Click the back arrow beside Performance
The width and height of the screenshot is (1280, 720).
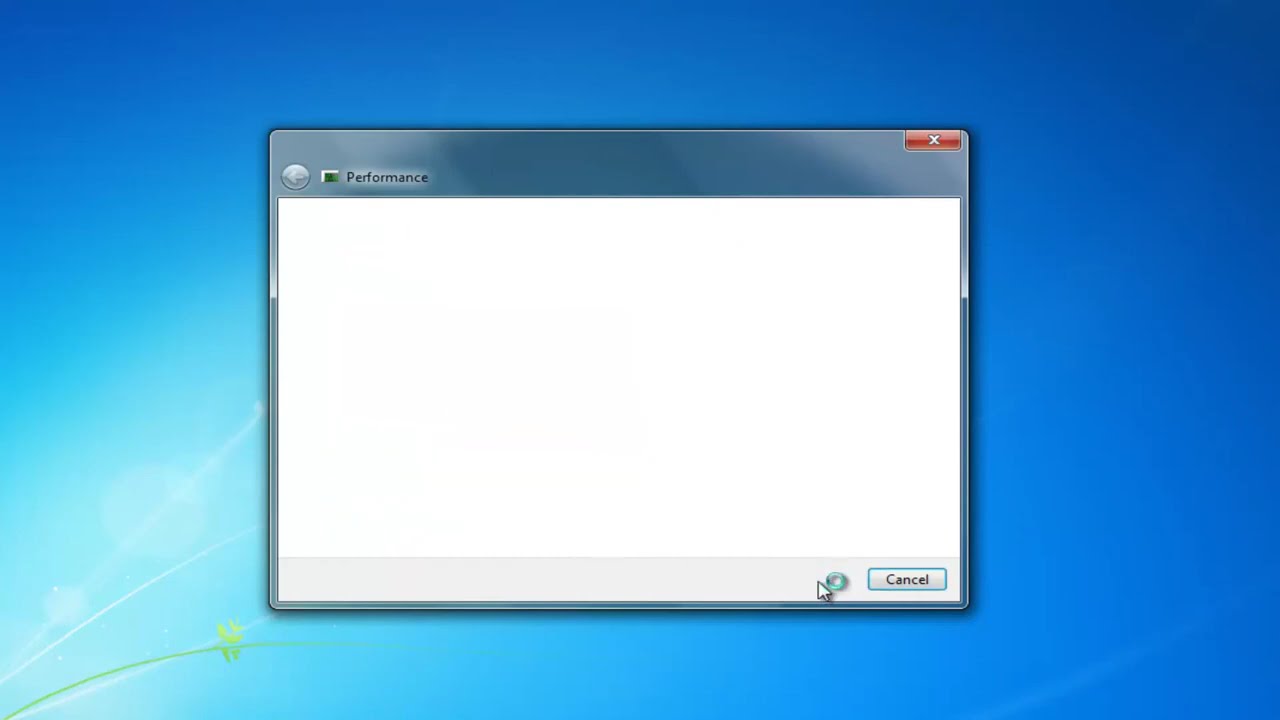(295, 177)
